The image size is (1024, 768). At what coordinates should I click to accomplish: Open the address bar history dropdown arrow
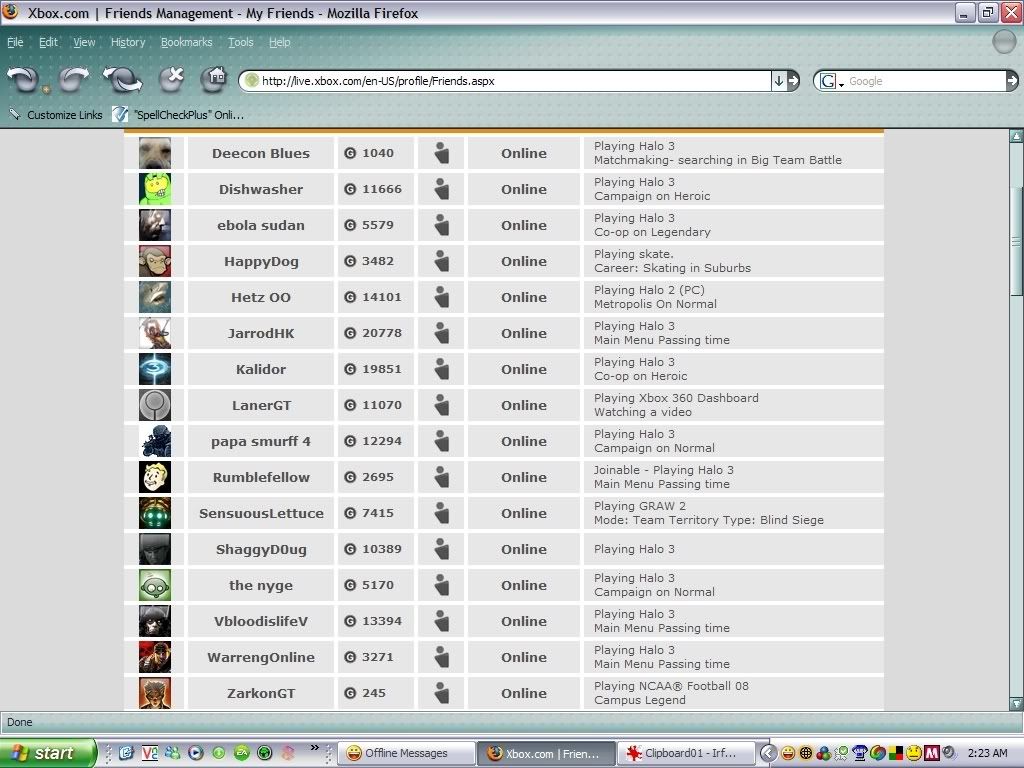(778, 81)
